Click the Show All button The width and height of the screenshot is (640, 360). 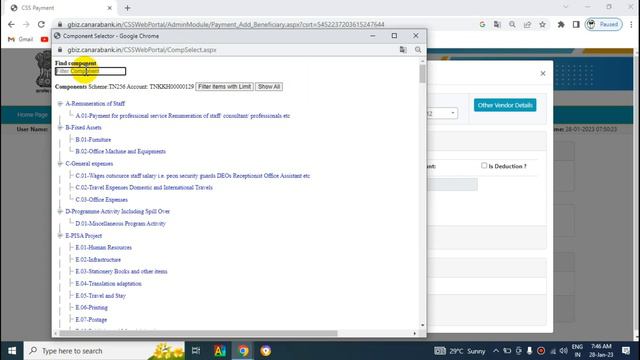click(269, 87)
